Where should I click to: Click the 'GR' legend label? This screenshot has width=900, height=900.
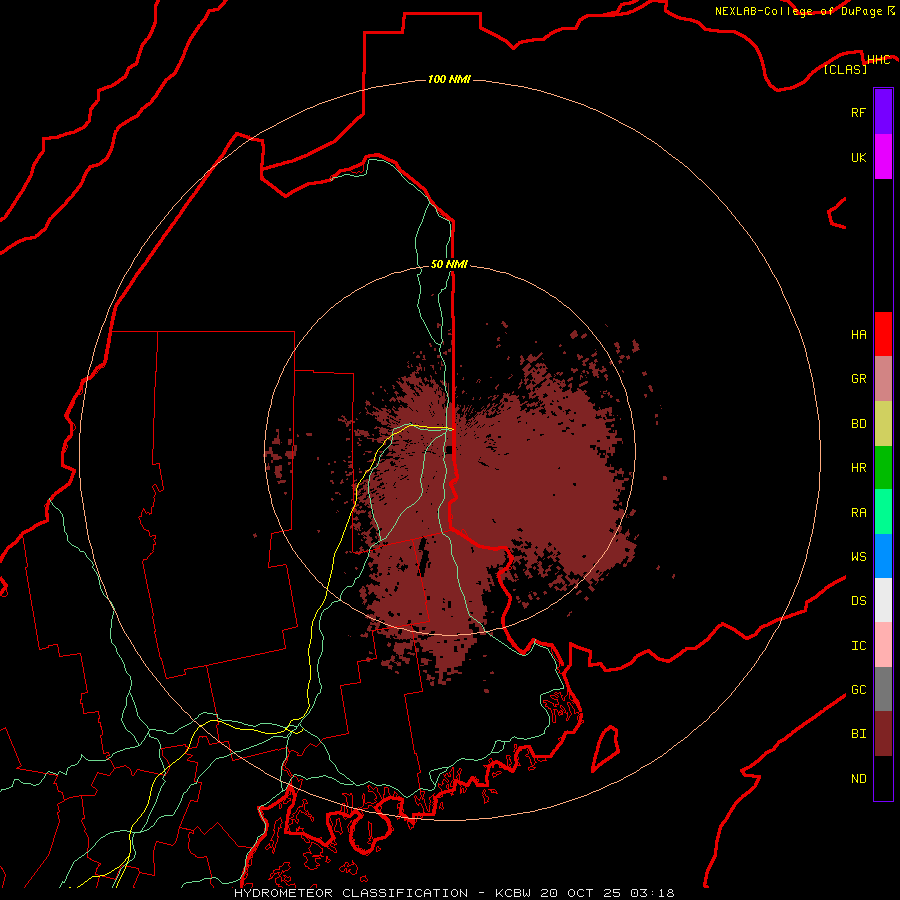(x=858, y=379)
